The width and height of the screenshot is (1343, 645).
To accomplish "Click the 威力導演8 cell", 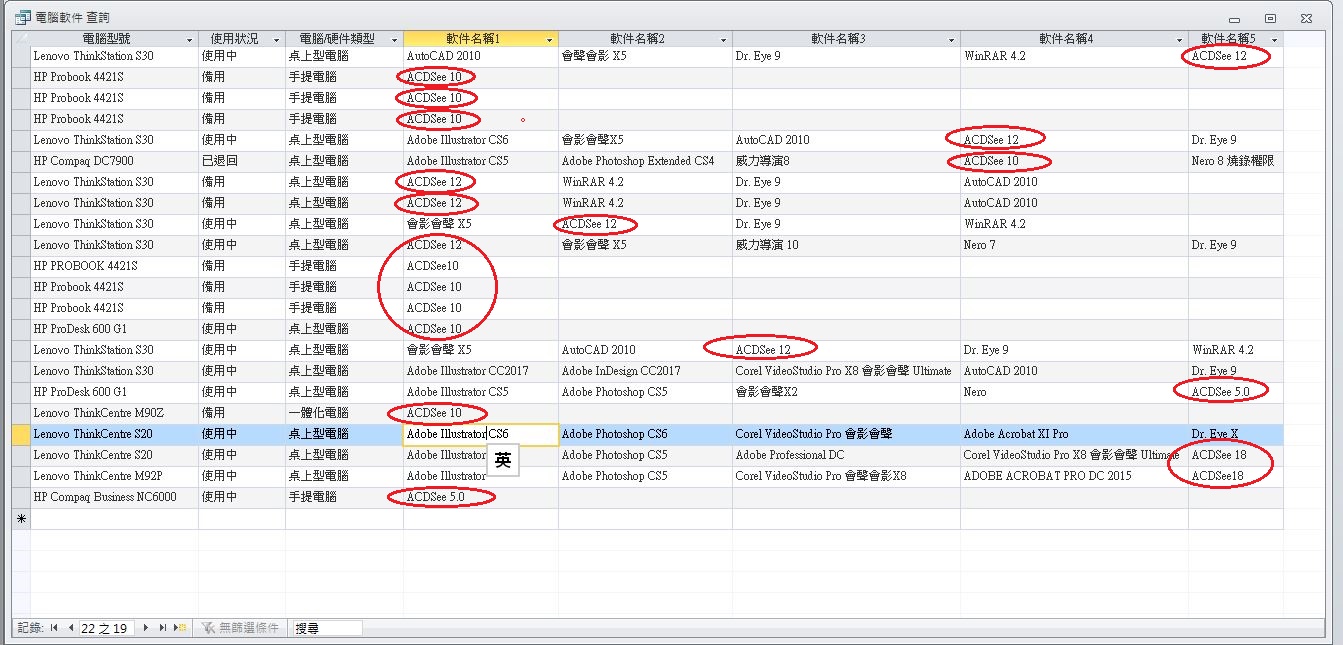I will tap(847, 161).
